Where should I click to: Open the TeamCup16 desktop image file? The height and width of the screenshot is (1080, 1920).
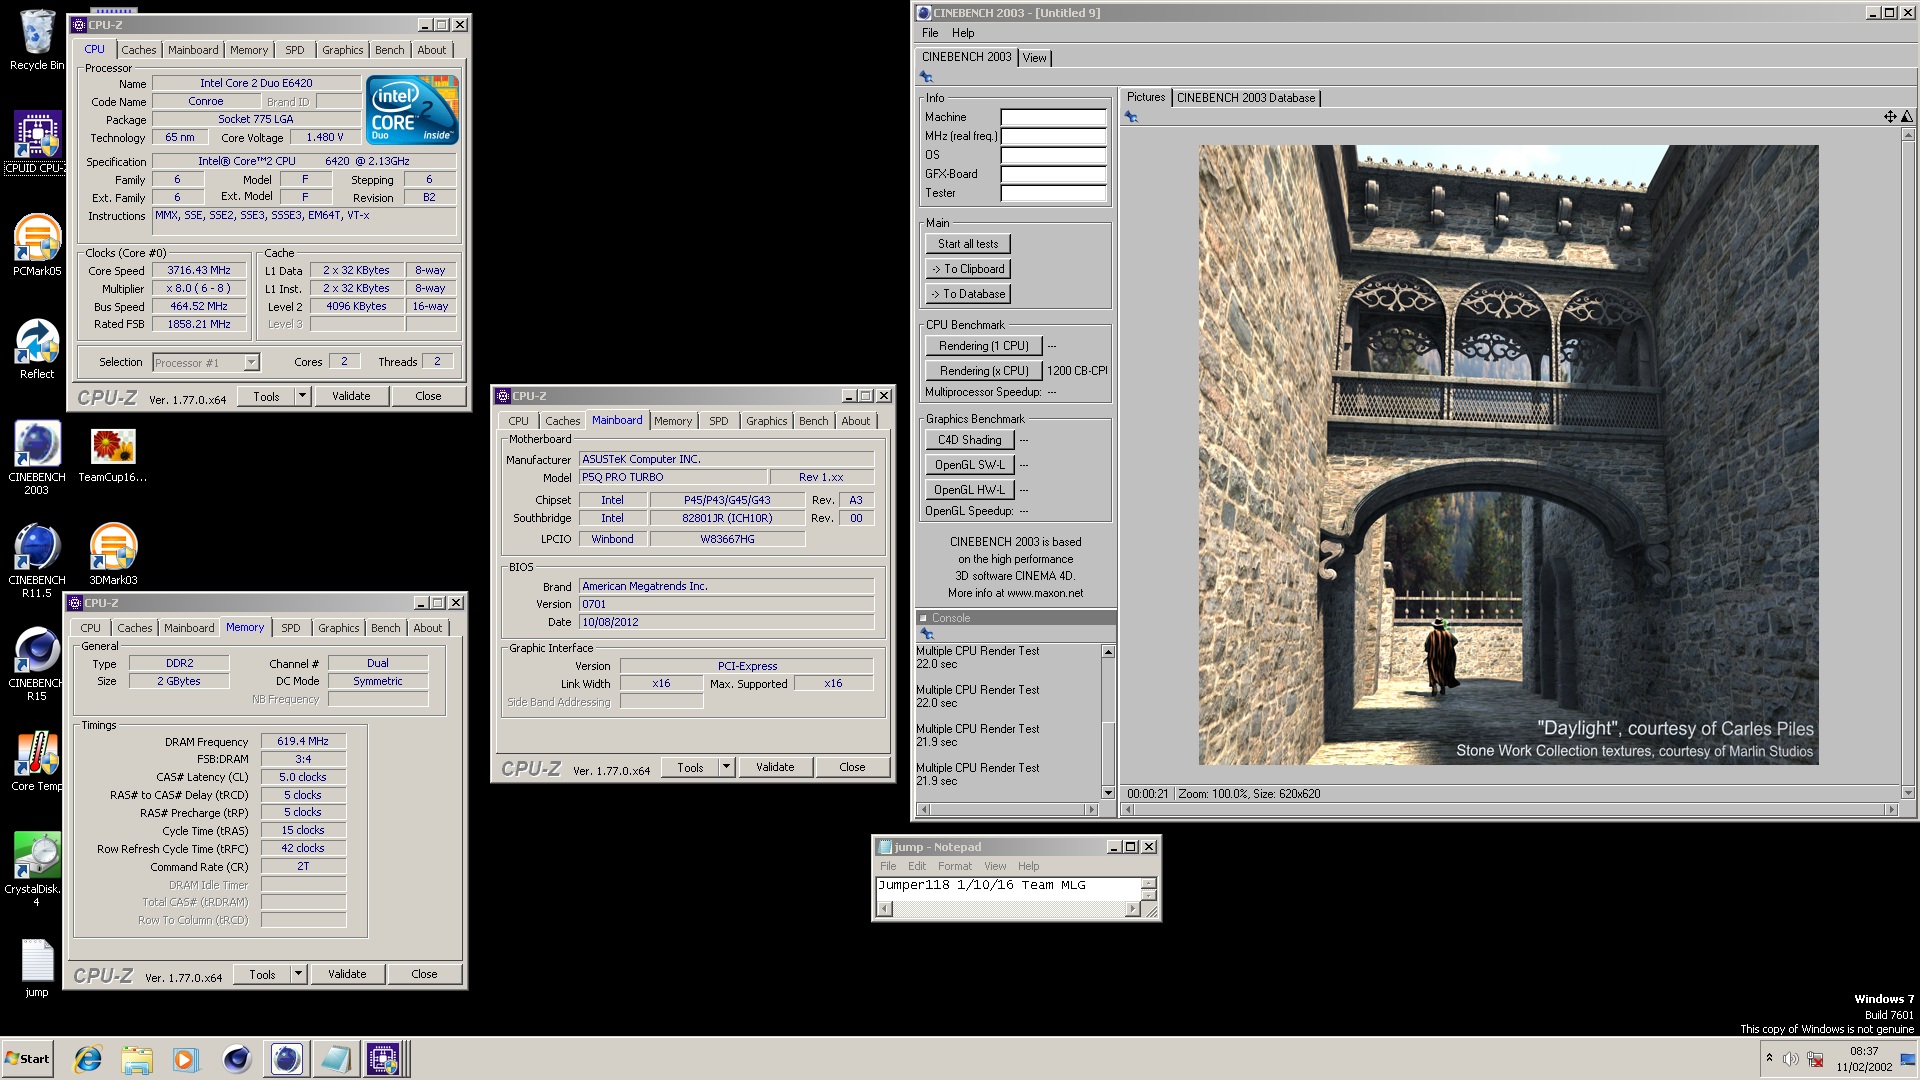[113, 455]
